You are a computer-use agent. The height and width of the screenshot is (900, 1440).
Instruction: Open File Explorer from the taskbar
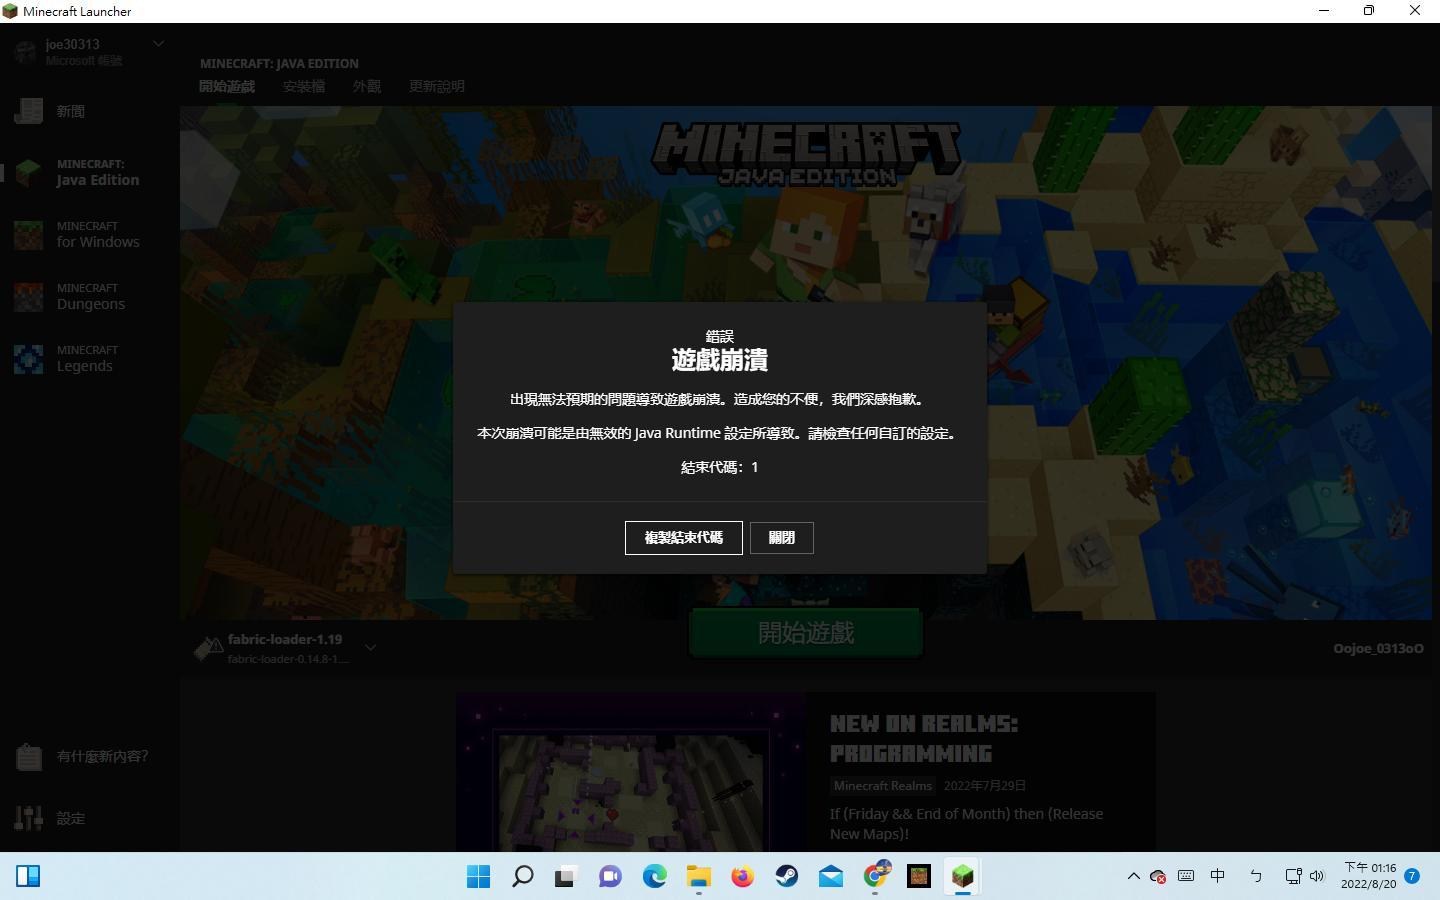(x=698, y=877)
